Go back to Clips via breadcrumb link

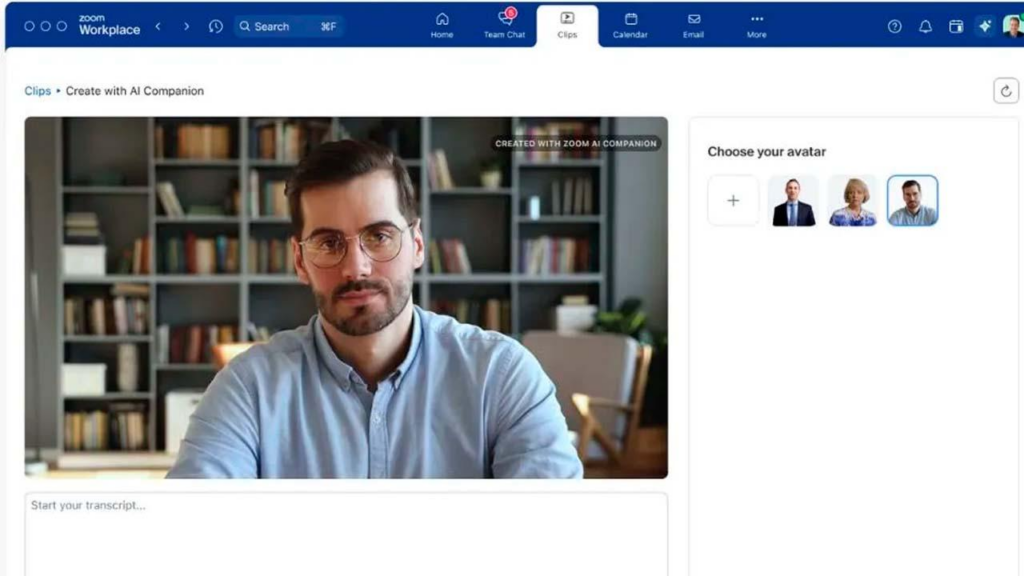pyautogui.click(x=37, y=91)
